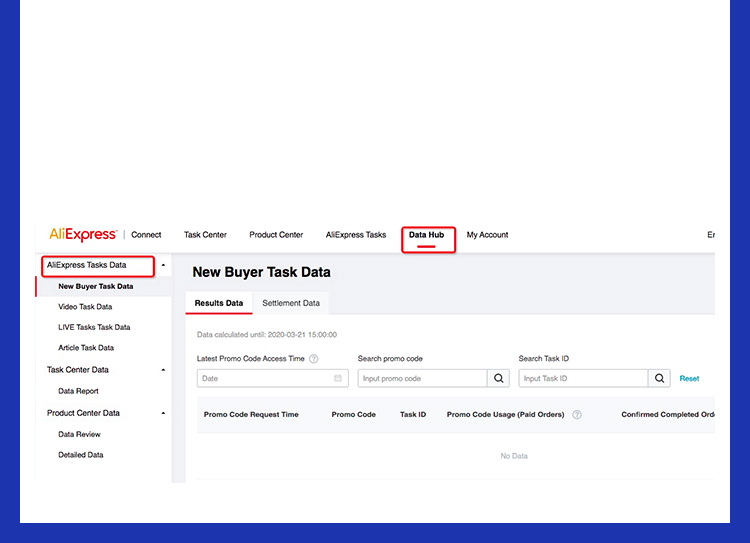Open Data Report under Task Center Data

pos(78,391)
